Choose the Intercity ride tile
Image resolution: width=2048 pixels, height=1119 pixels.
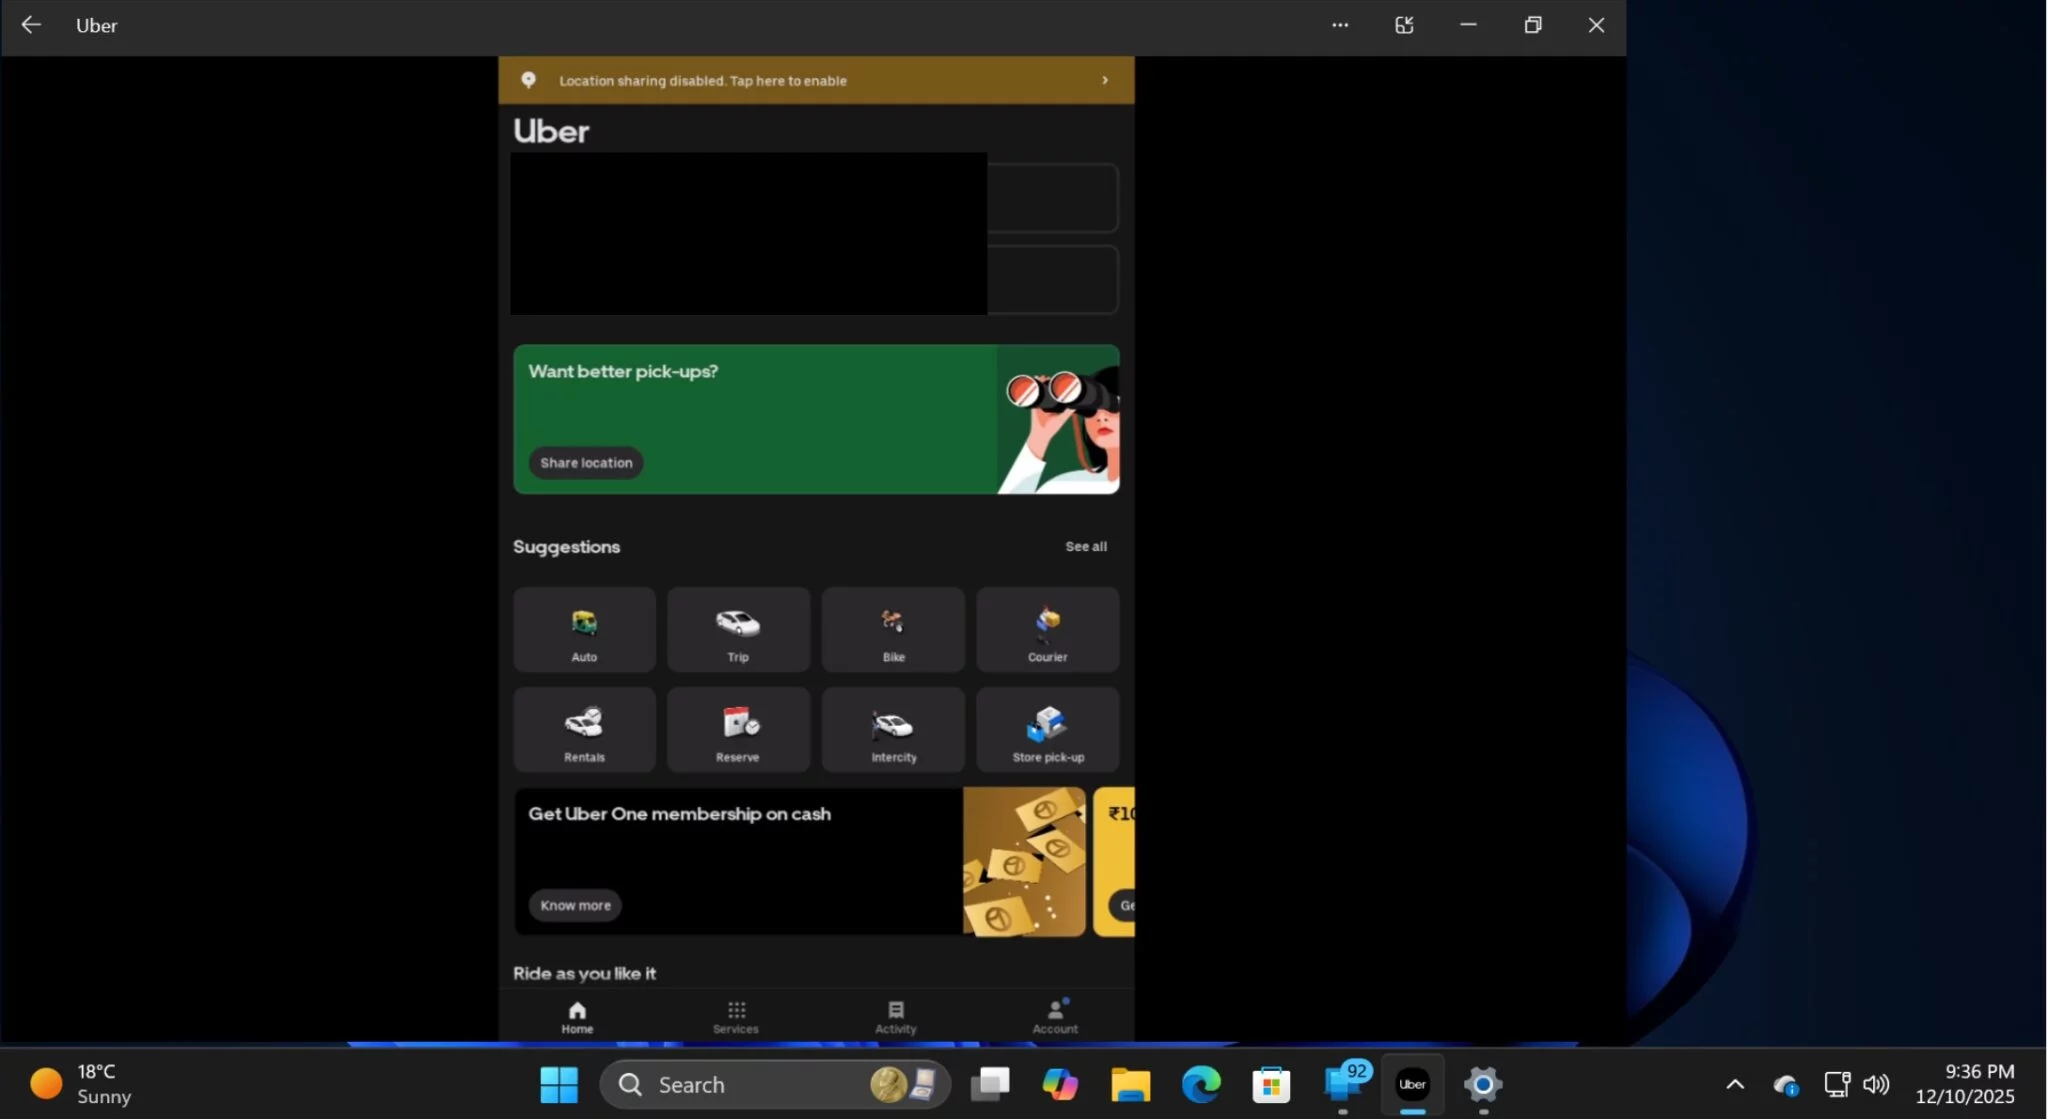(893, 729)
